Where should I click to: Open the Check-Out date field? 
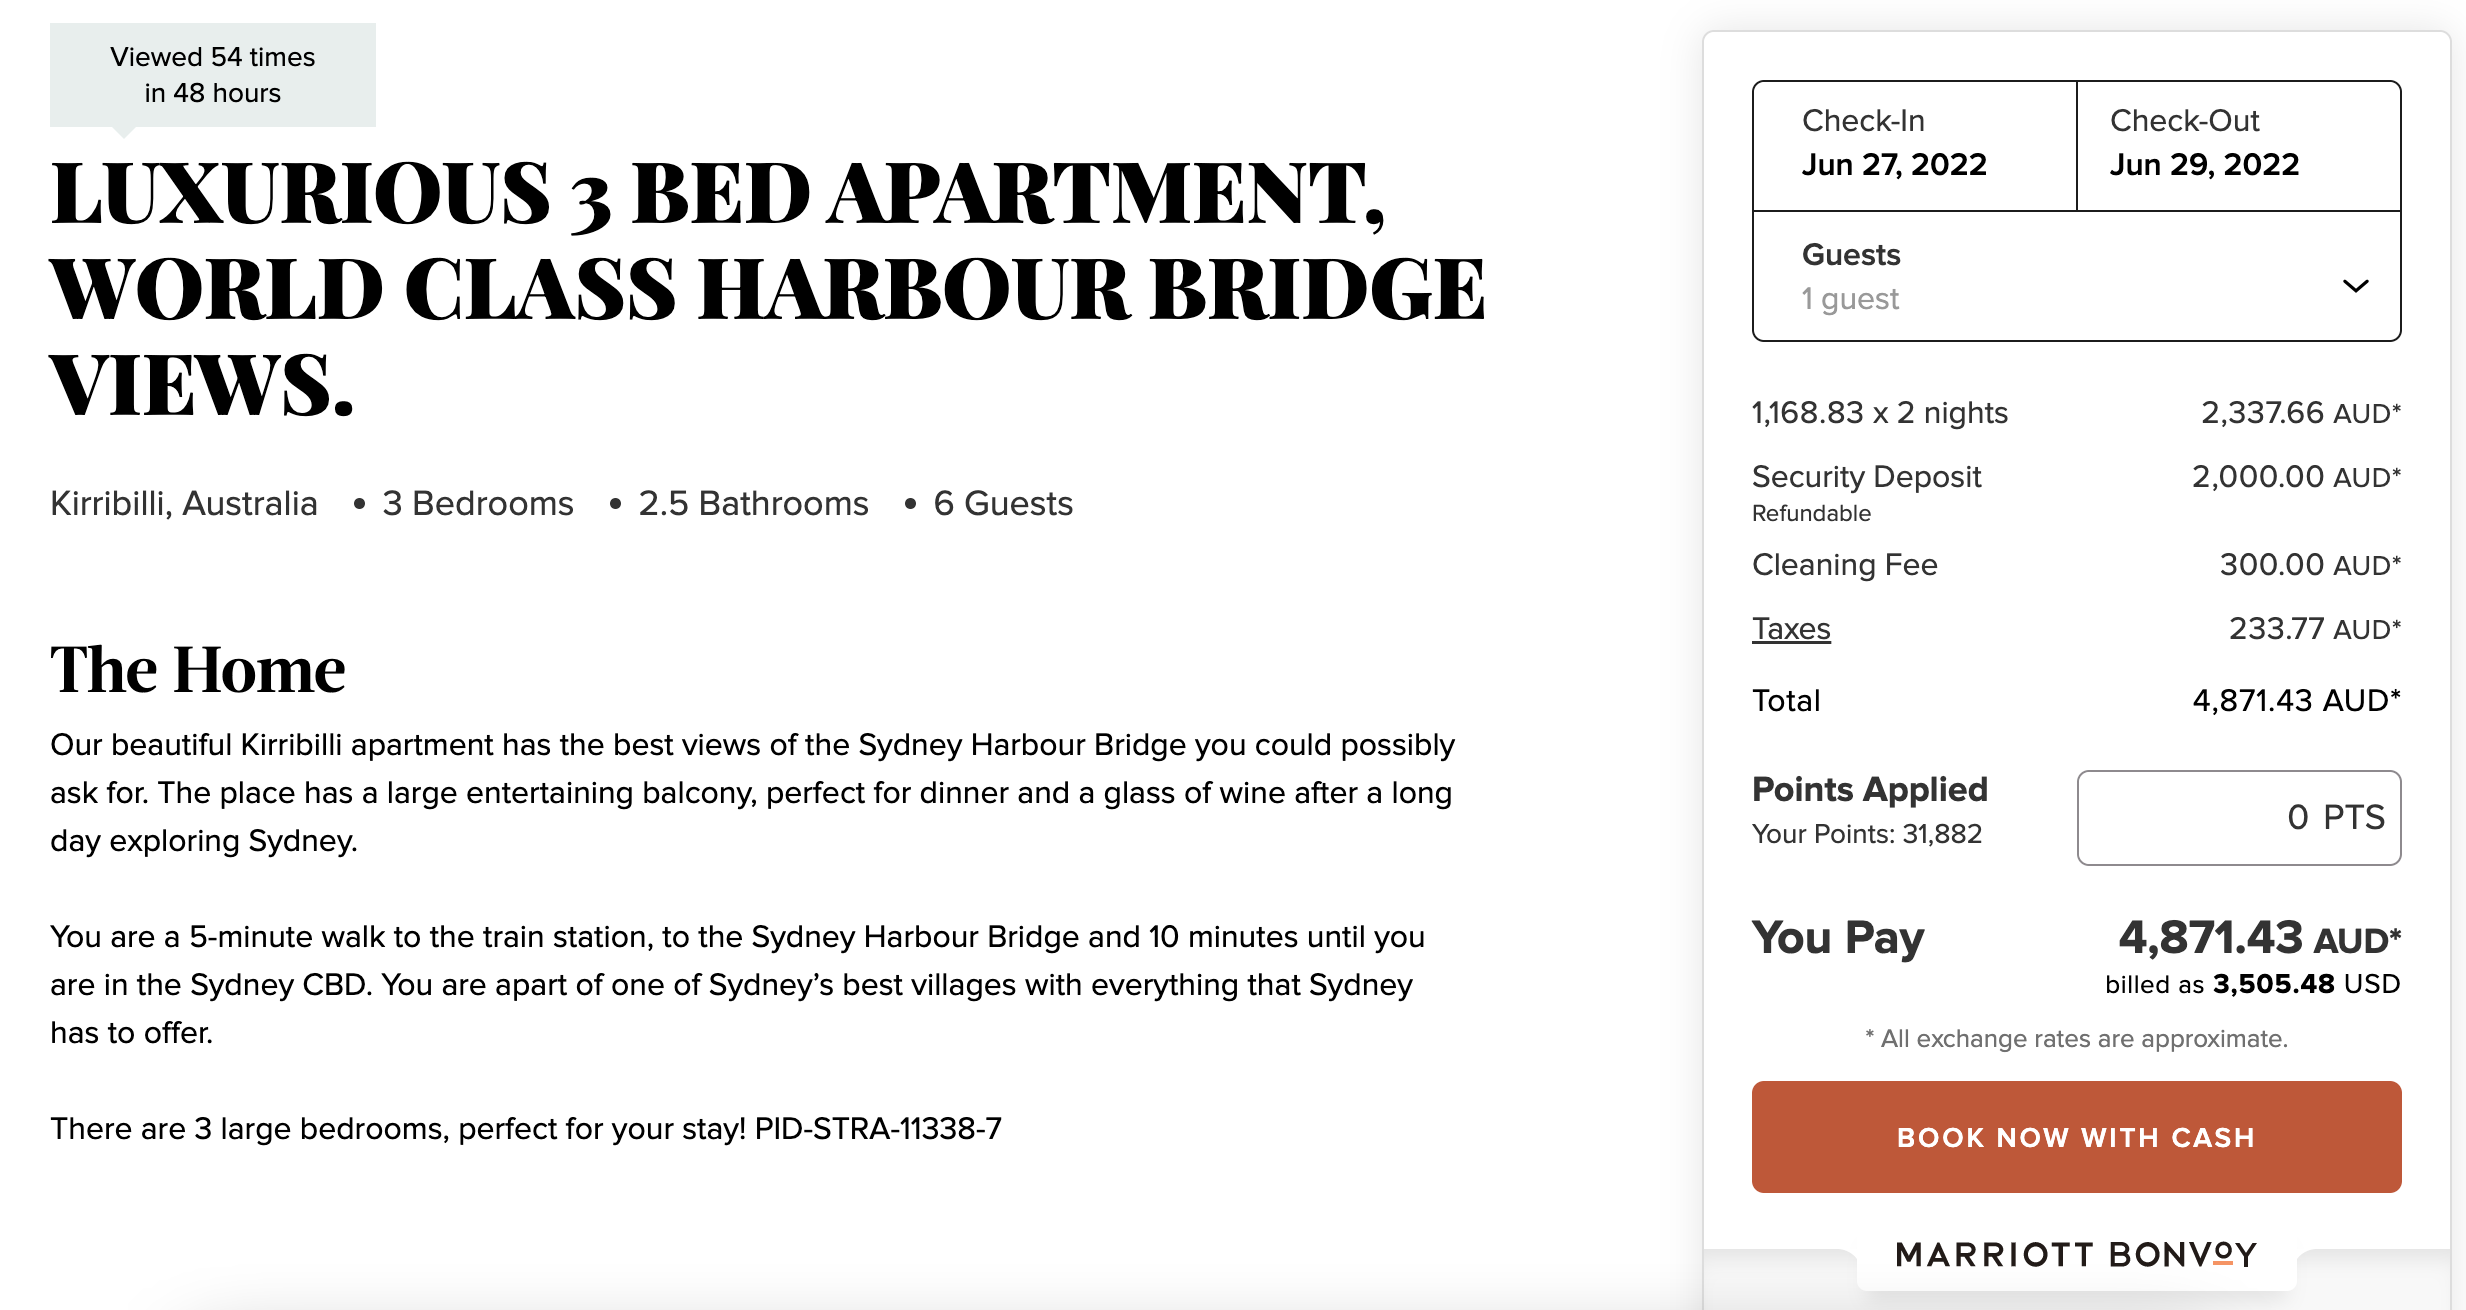pos(2238,145)
